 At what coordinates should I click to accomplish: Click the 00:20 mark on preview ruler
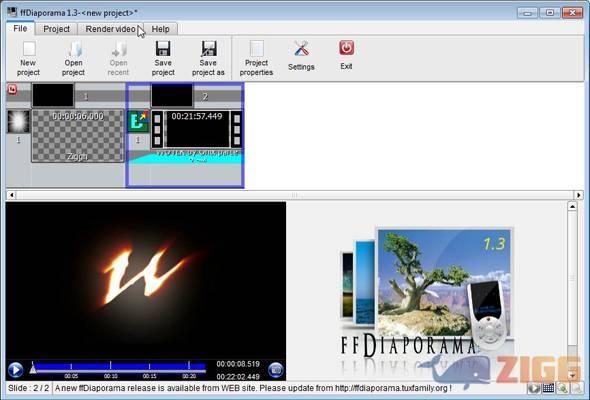click(189, 376)
